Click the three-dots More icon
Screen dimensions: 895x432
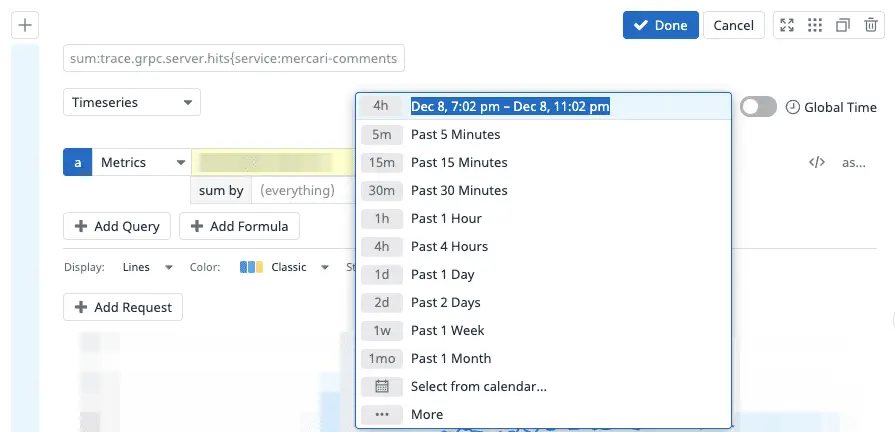(381, 414)
